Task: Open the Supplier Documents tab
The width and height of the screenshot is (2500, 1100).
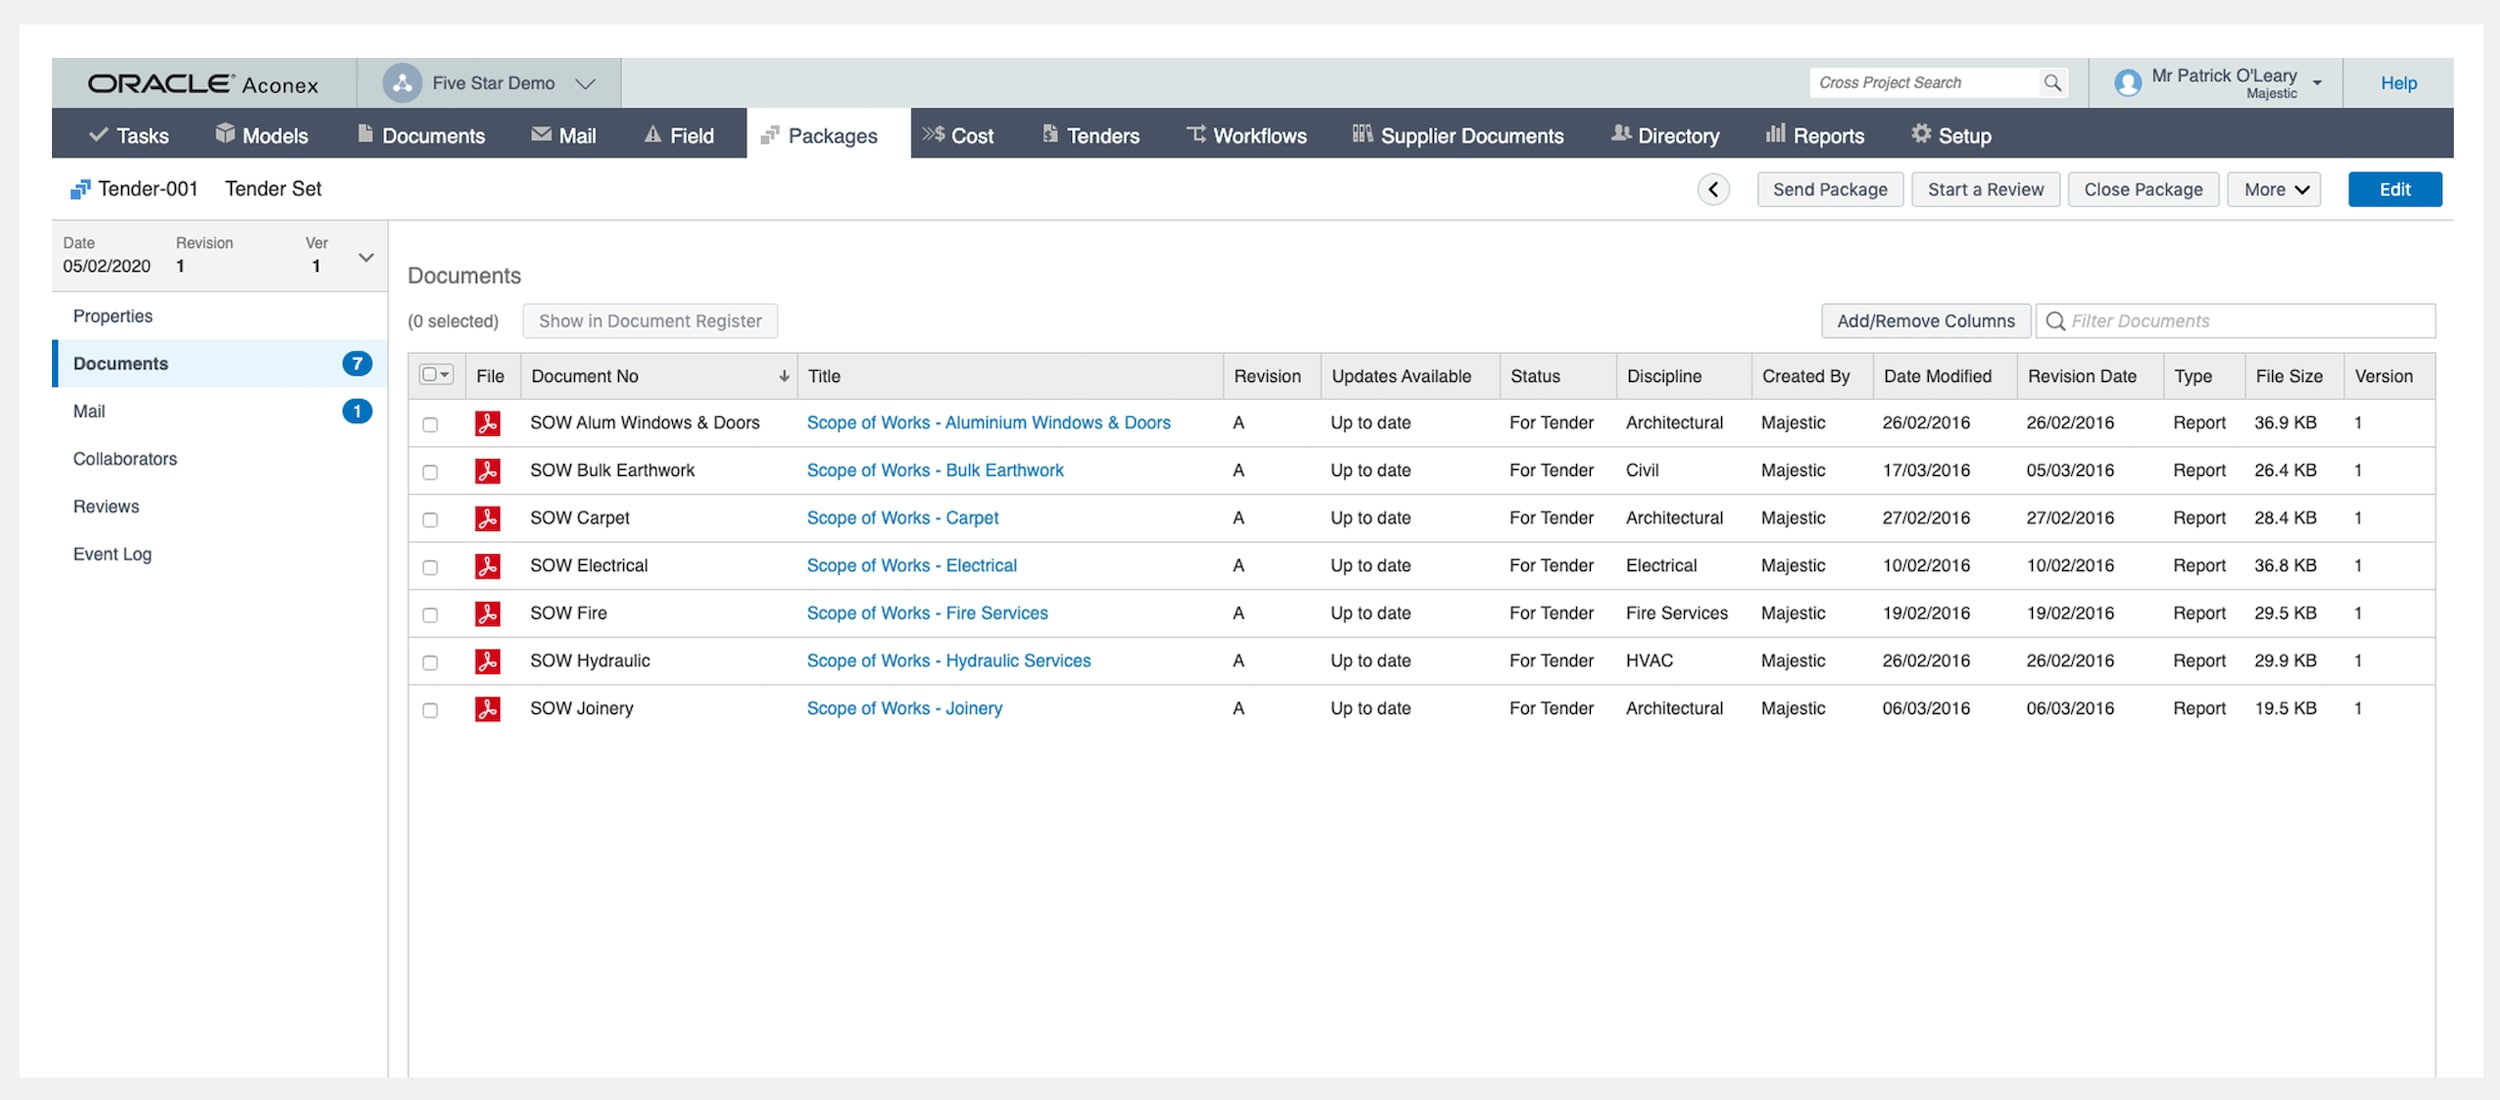Action: 1458,135
